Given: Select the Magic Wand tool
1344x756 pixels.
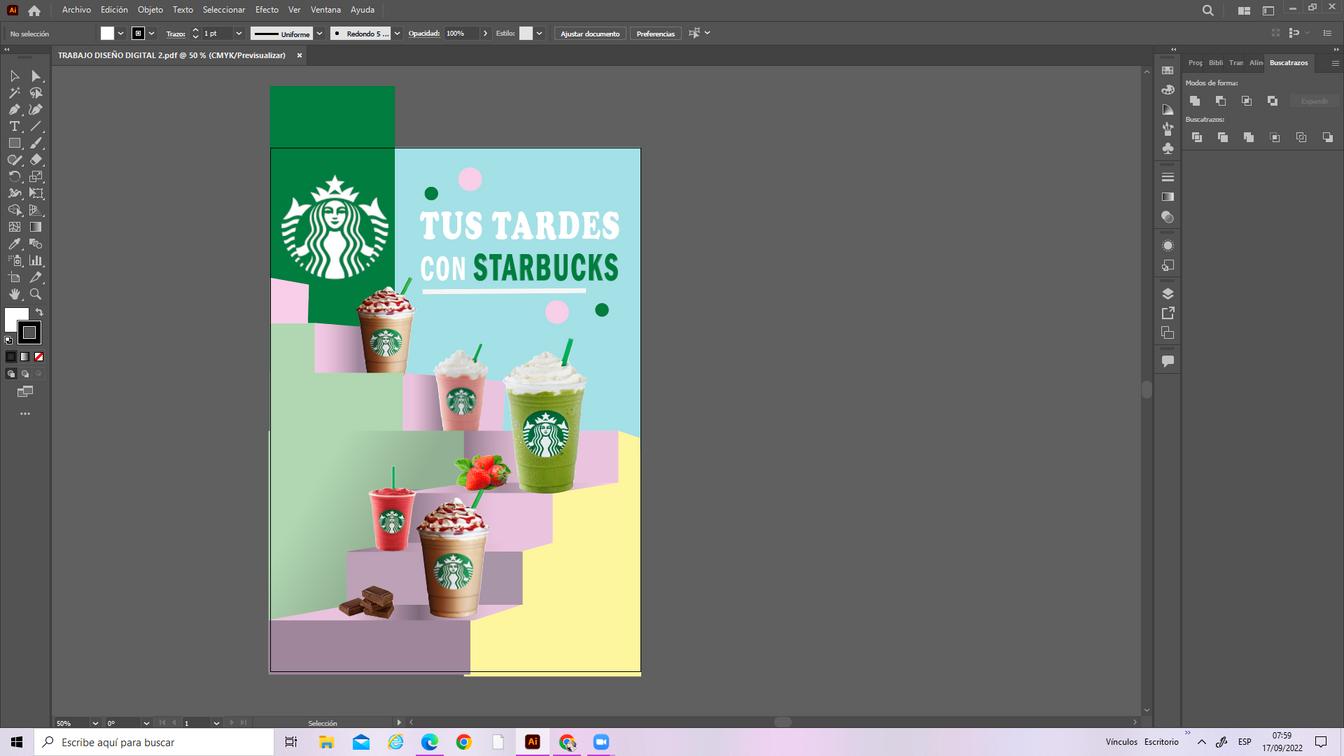Looking at the screenshot, I should (15, 93).
